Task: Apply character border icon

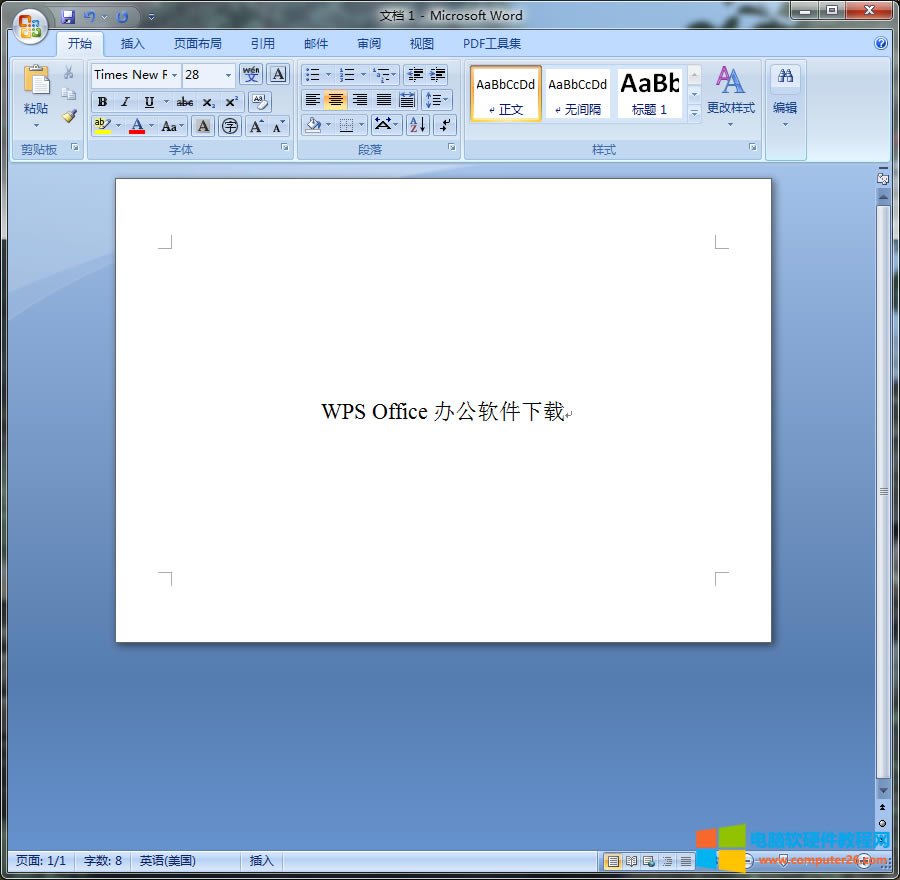Action: coord(278,74)
